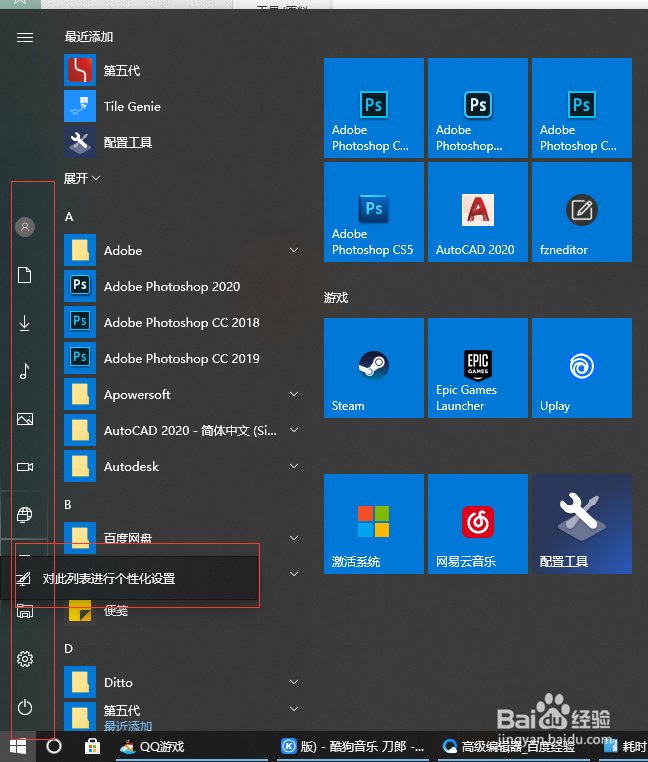648x762 pixels.
Task: Open the Videos camera sidebar icon
Action: coord(25,467)
